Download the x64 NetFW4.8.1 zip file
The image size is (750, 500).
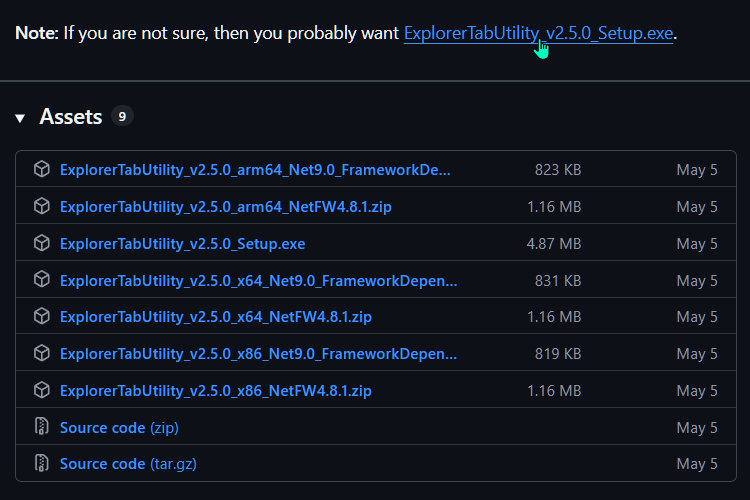click(216, 317)
